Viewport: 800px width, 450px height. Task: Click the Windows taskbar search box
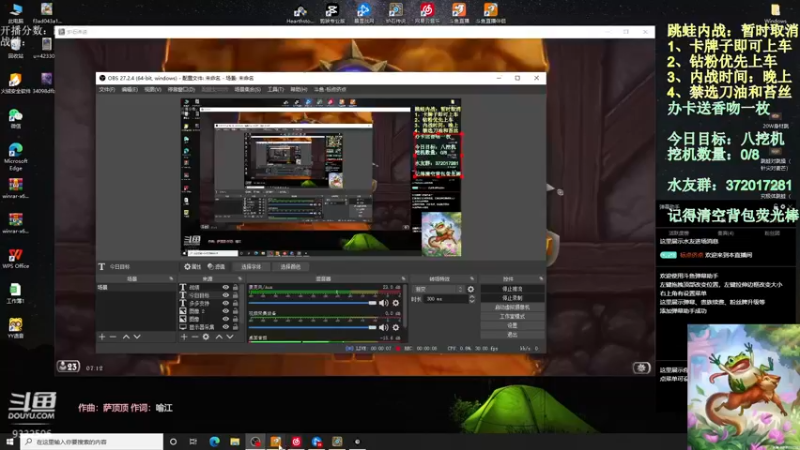click(92, 442)
